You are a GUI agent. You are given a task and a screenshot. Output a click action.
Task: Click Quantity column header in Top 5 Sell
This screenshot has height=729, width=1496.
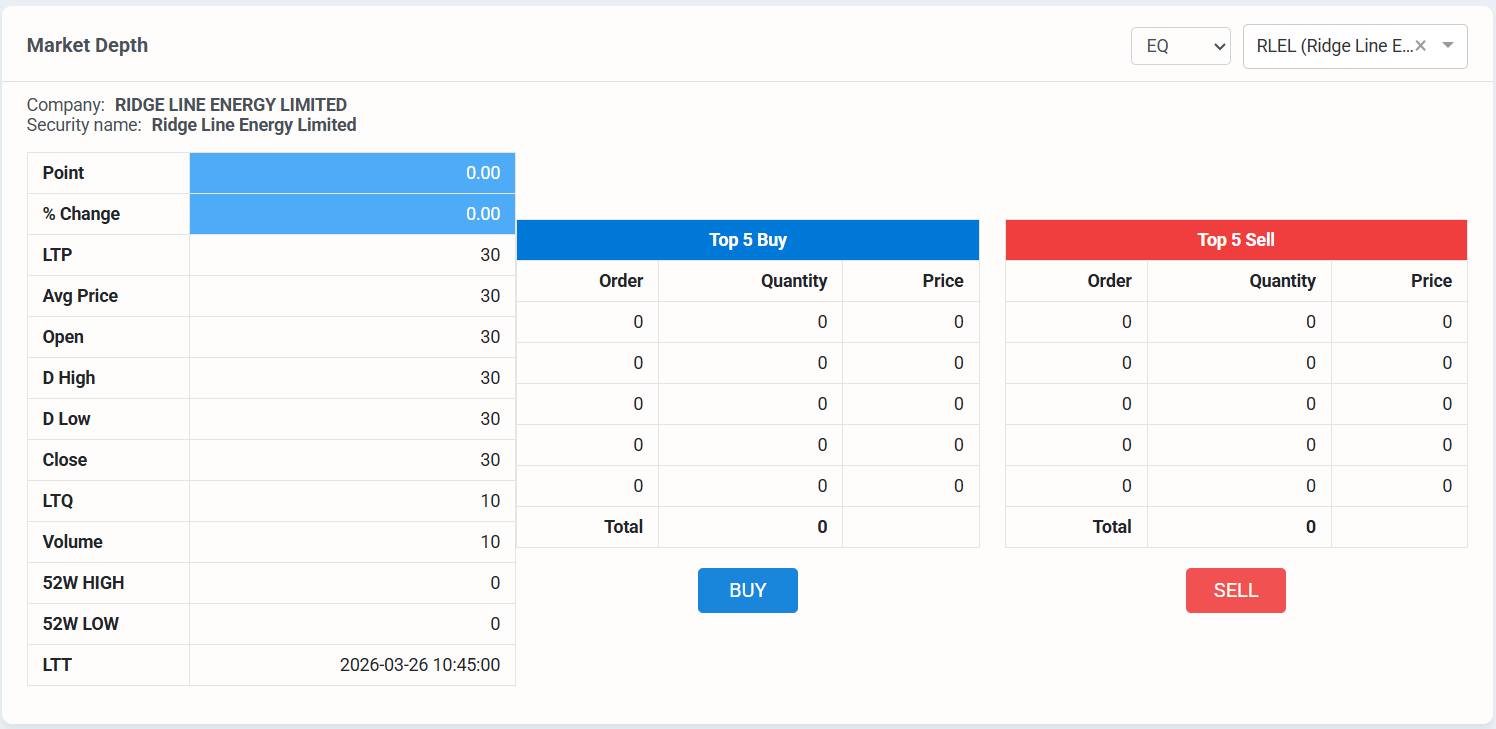[x=1282, y=281]
